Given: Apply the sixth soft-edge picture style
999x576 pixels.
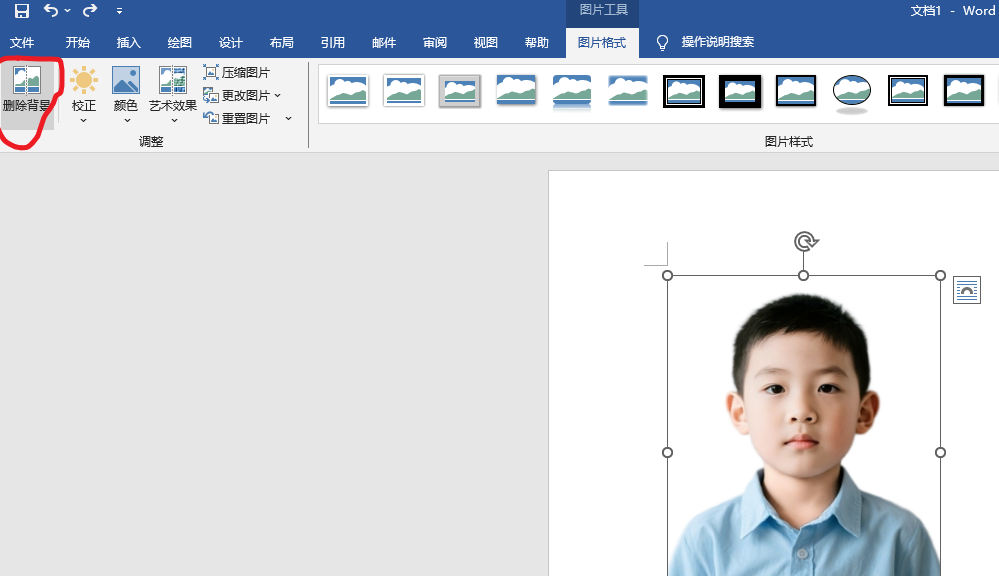Looking at the screenshot, I should [x=628, y=90].
